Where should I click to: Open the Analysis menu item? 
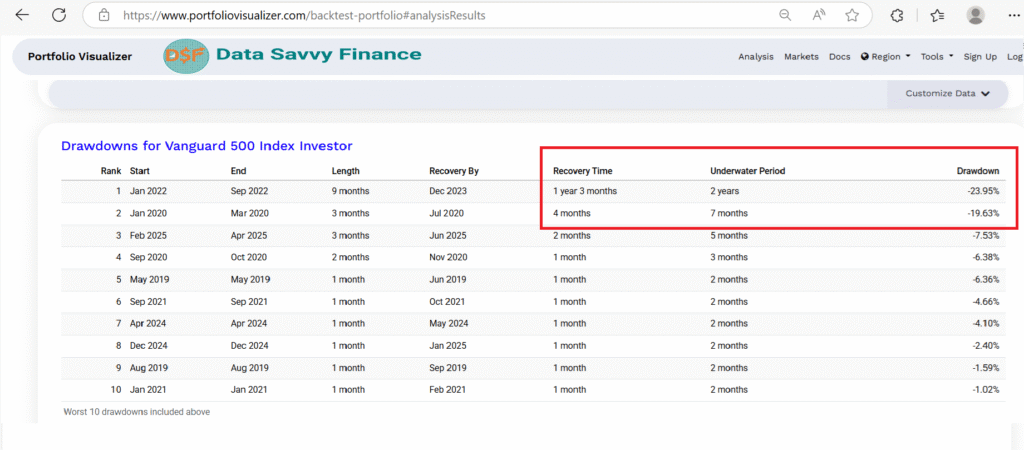755,57
